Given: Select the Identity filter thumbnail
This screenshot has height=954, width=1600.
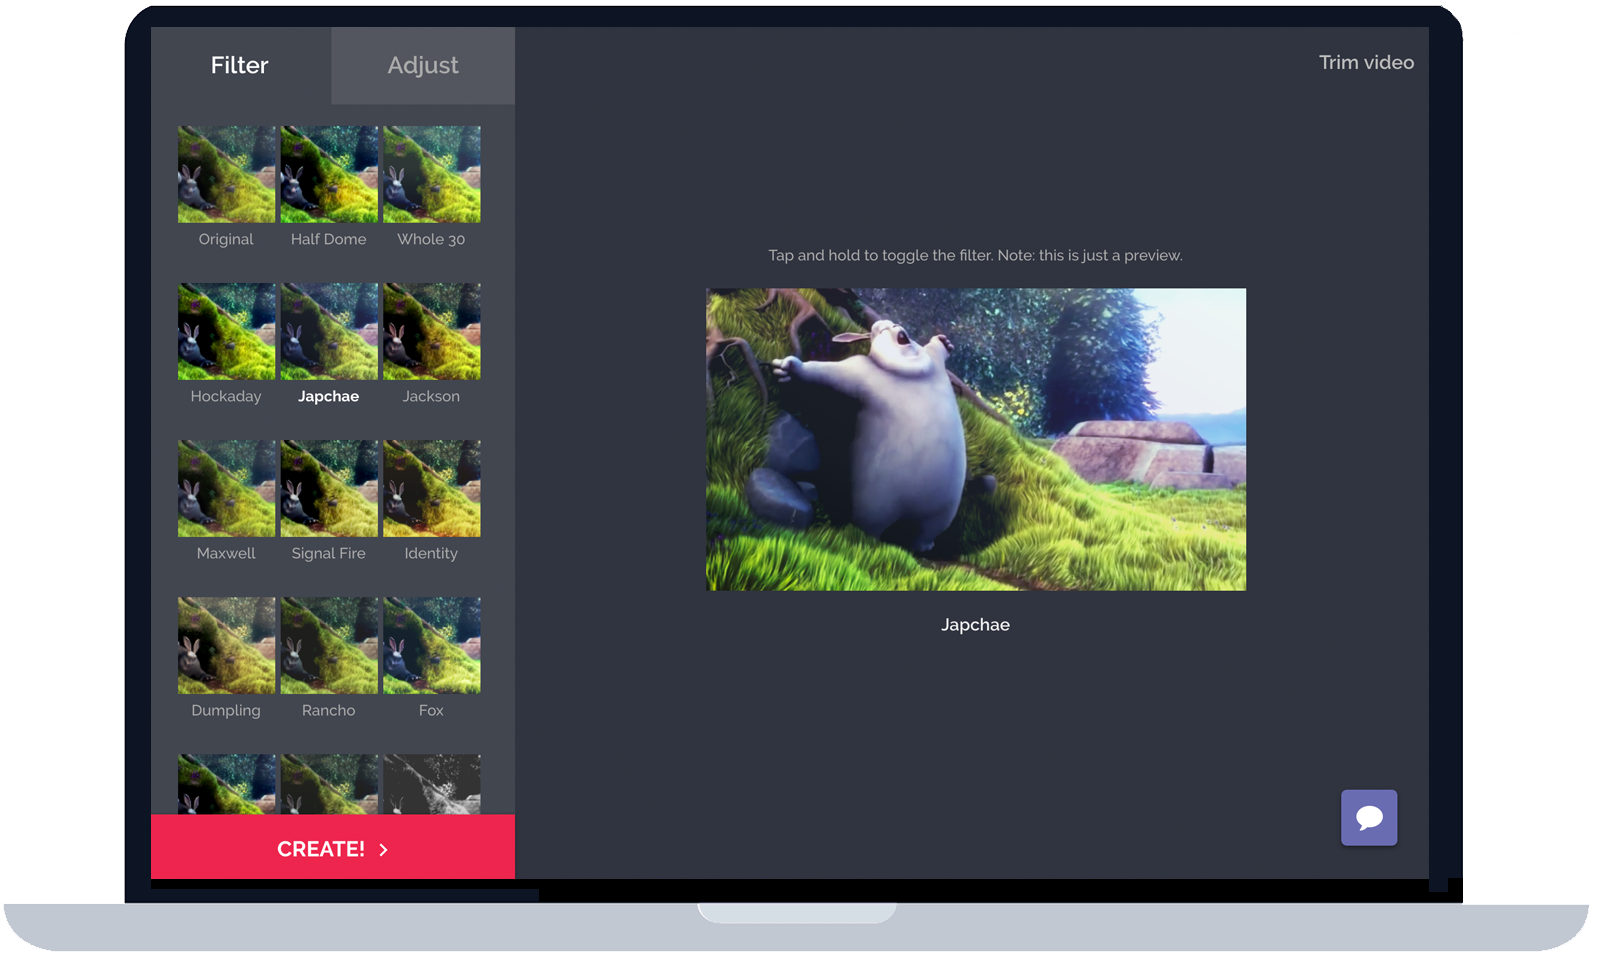Looking at the screenshot, I should (431, 489).
